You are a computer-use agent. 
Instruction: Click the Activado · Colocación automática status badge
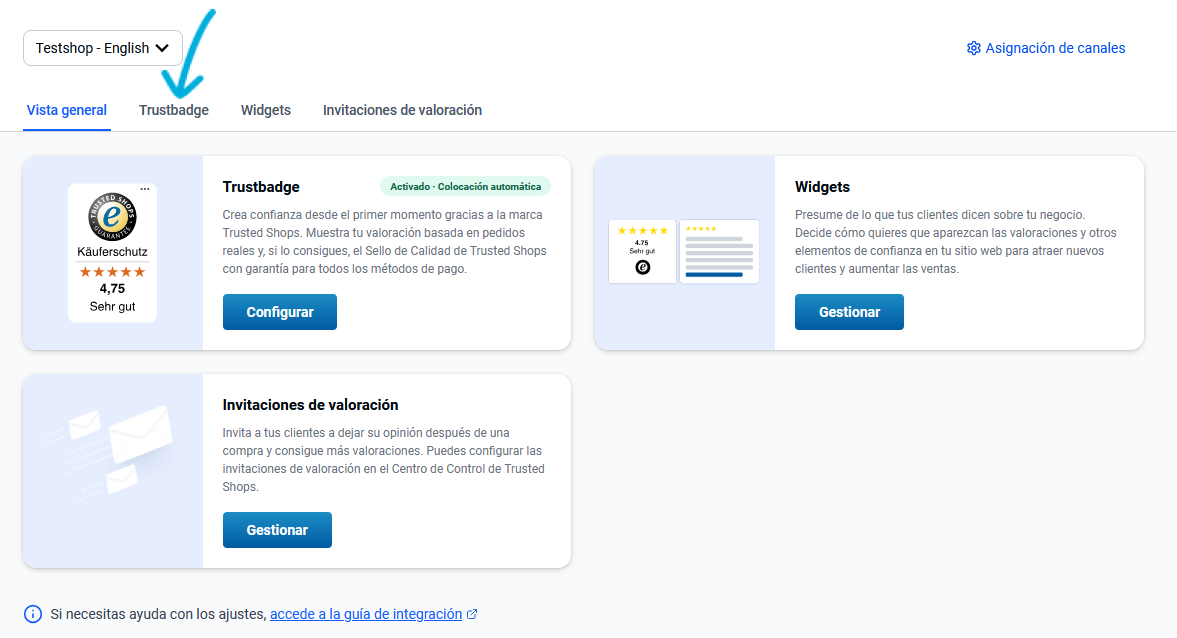(465, 186)
